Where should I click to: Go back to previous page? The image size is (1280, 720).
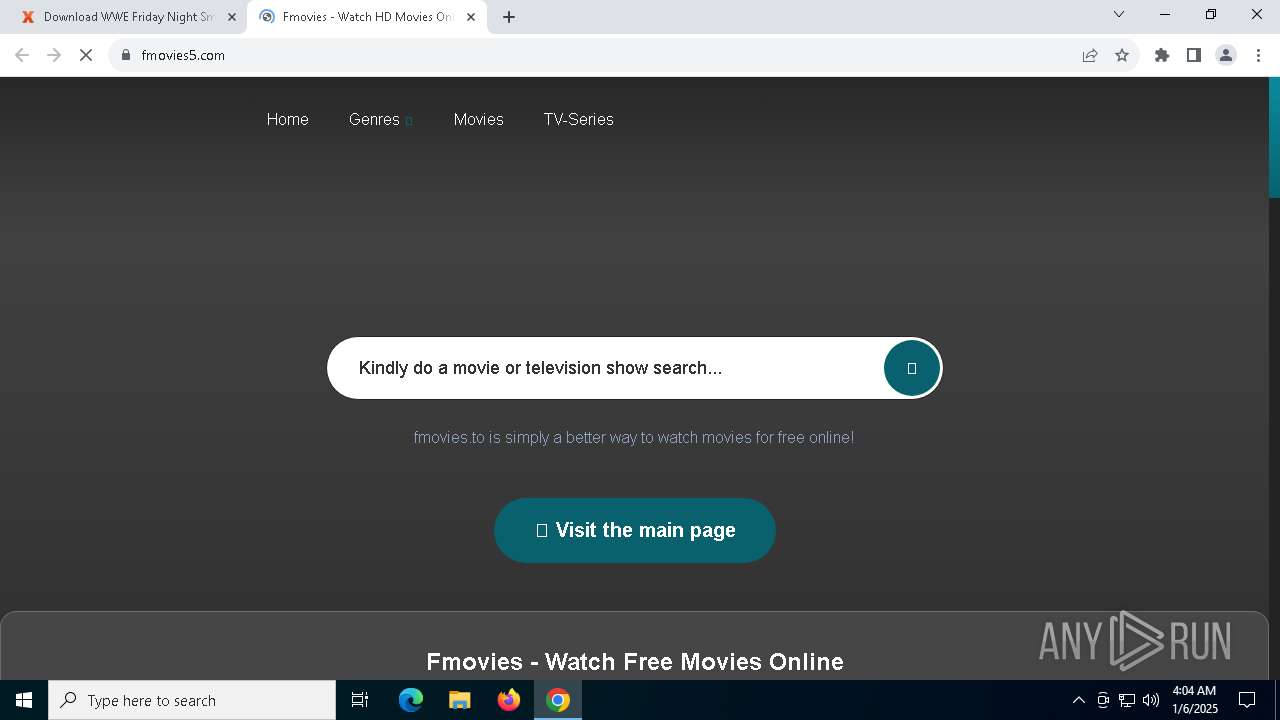[22, 55]
